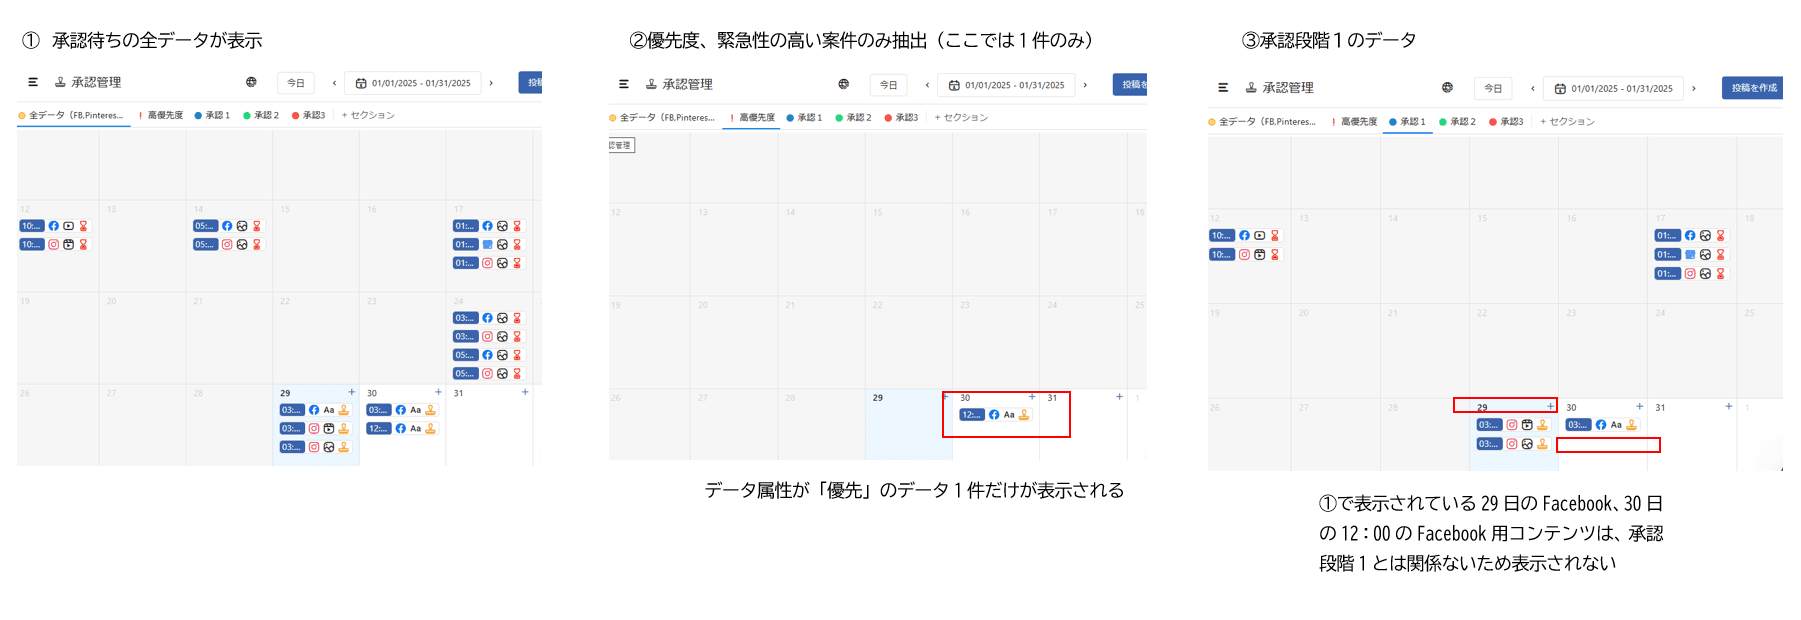Click the red dot of the 承認3 tab in panel ①
The image size is (1801, 620).
(295, 115)
